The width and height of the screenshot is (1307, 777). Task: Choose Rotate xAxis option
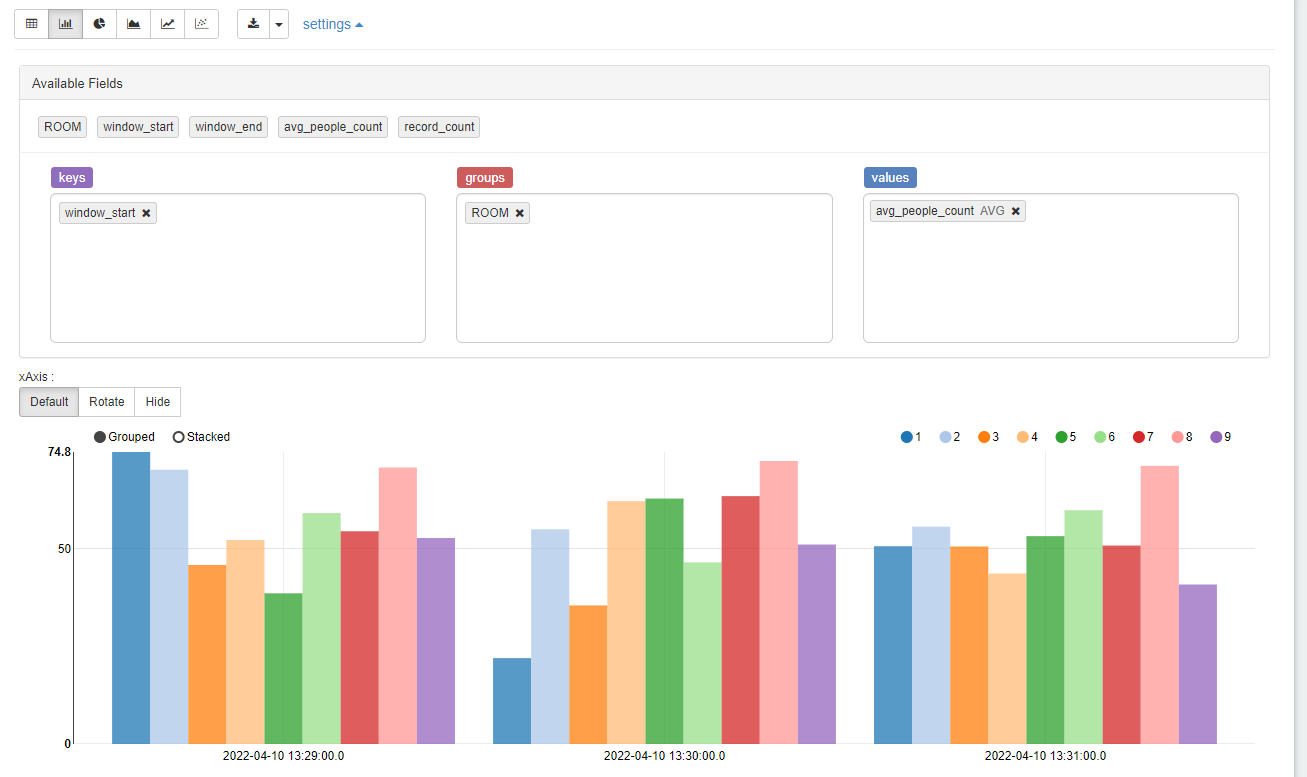(107, 402)
